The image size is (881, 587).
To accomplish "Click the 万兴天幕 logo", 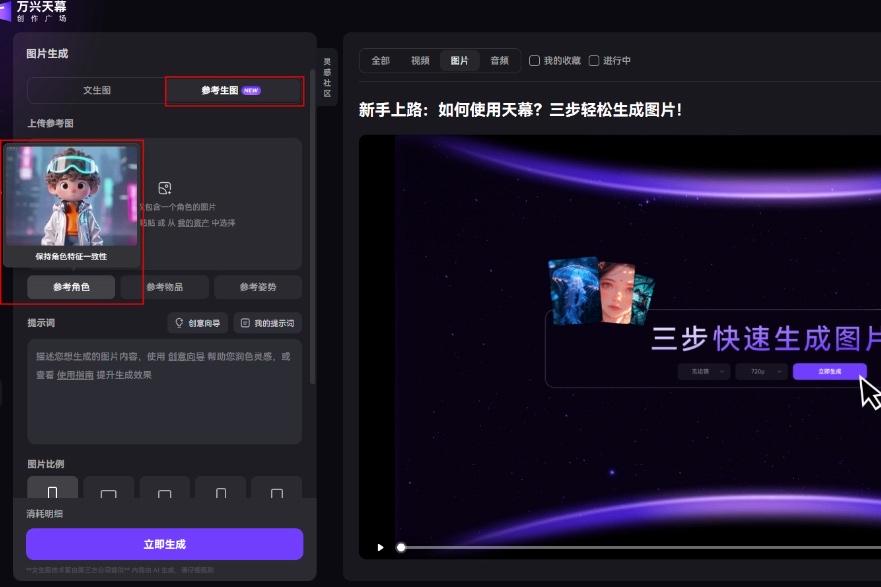I will click(35, 11).
